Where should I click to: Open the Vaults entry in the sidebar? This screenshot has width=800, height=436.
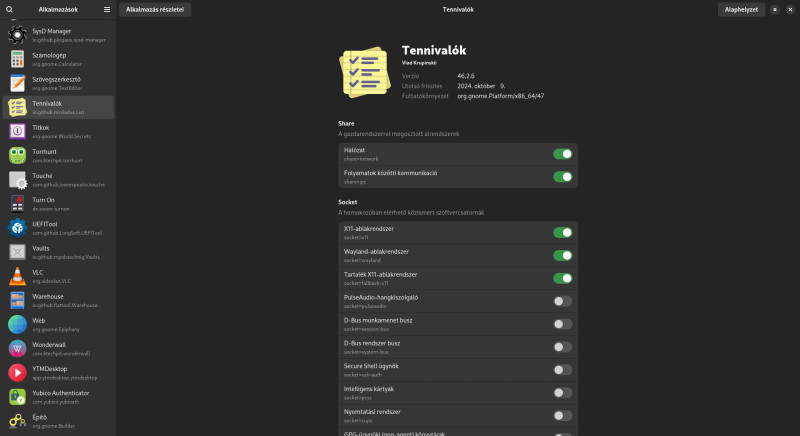pos(59,252)
